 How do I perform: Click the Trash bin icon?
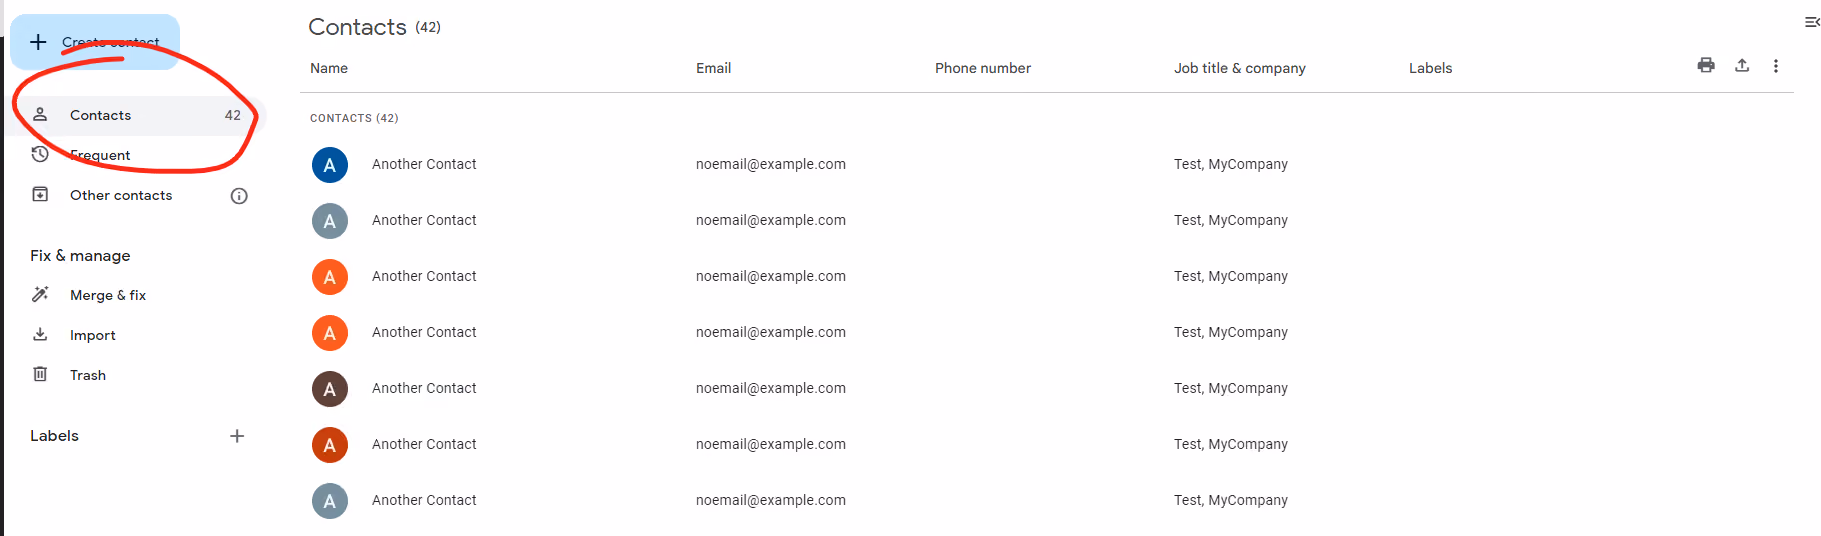tap(40, 374)
